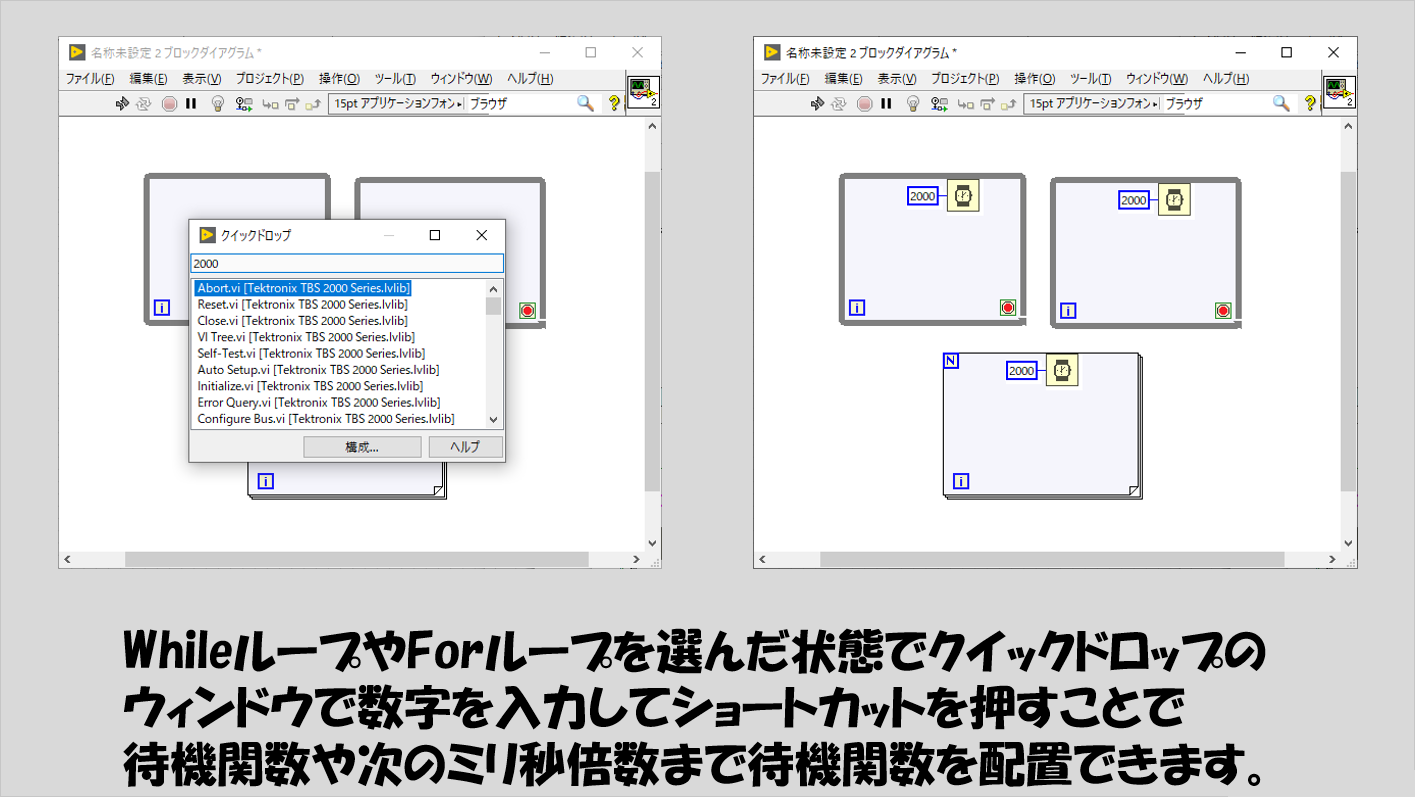Click Step Over in window behind Quick Drop
This screenshot has width=1415, height=797.
(292, 103)
